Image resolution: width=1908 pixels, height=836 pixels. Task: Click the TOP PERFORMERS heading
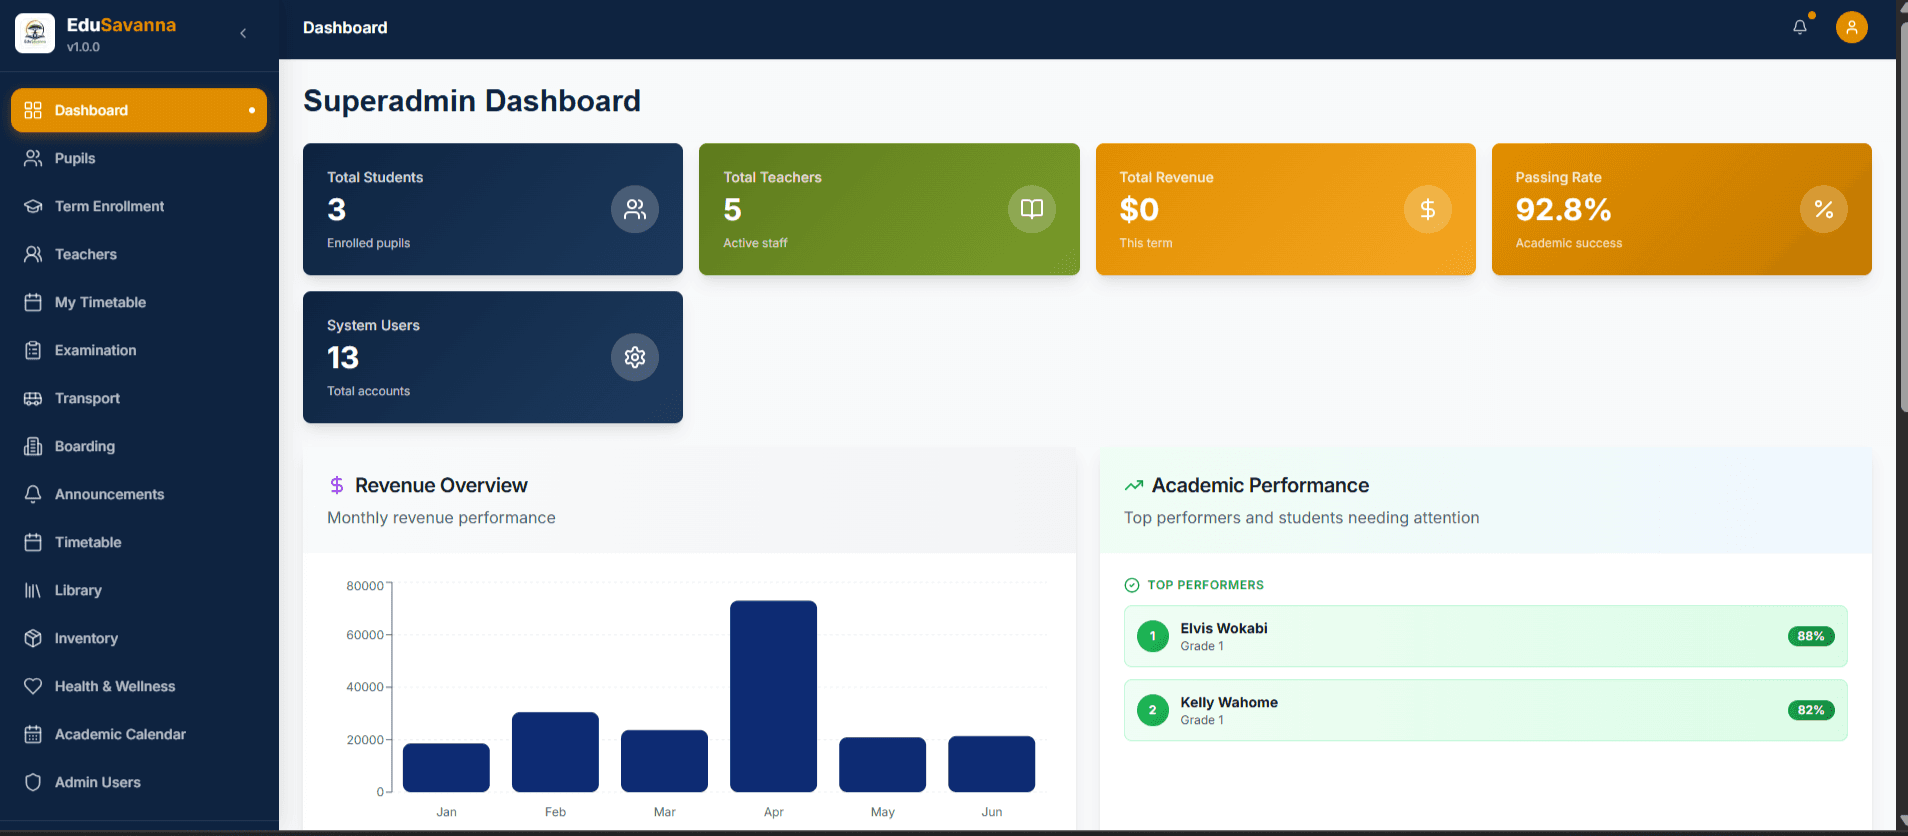(x=1205, y=585)
